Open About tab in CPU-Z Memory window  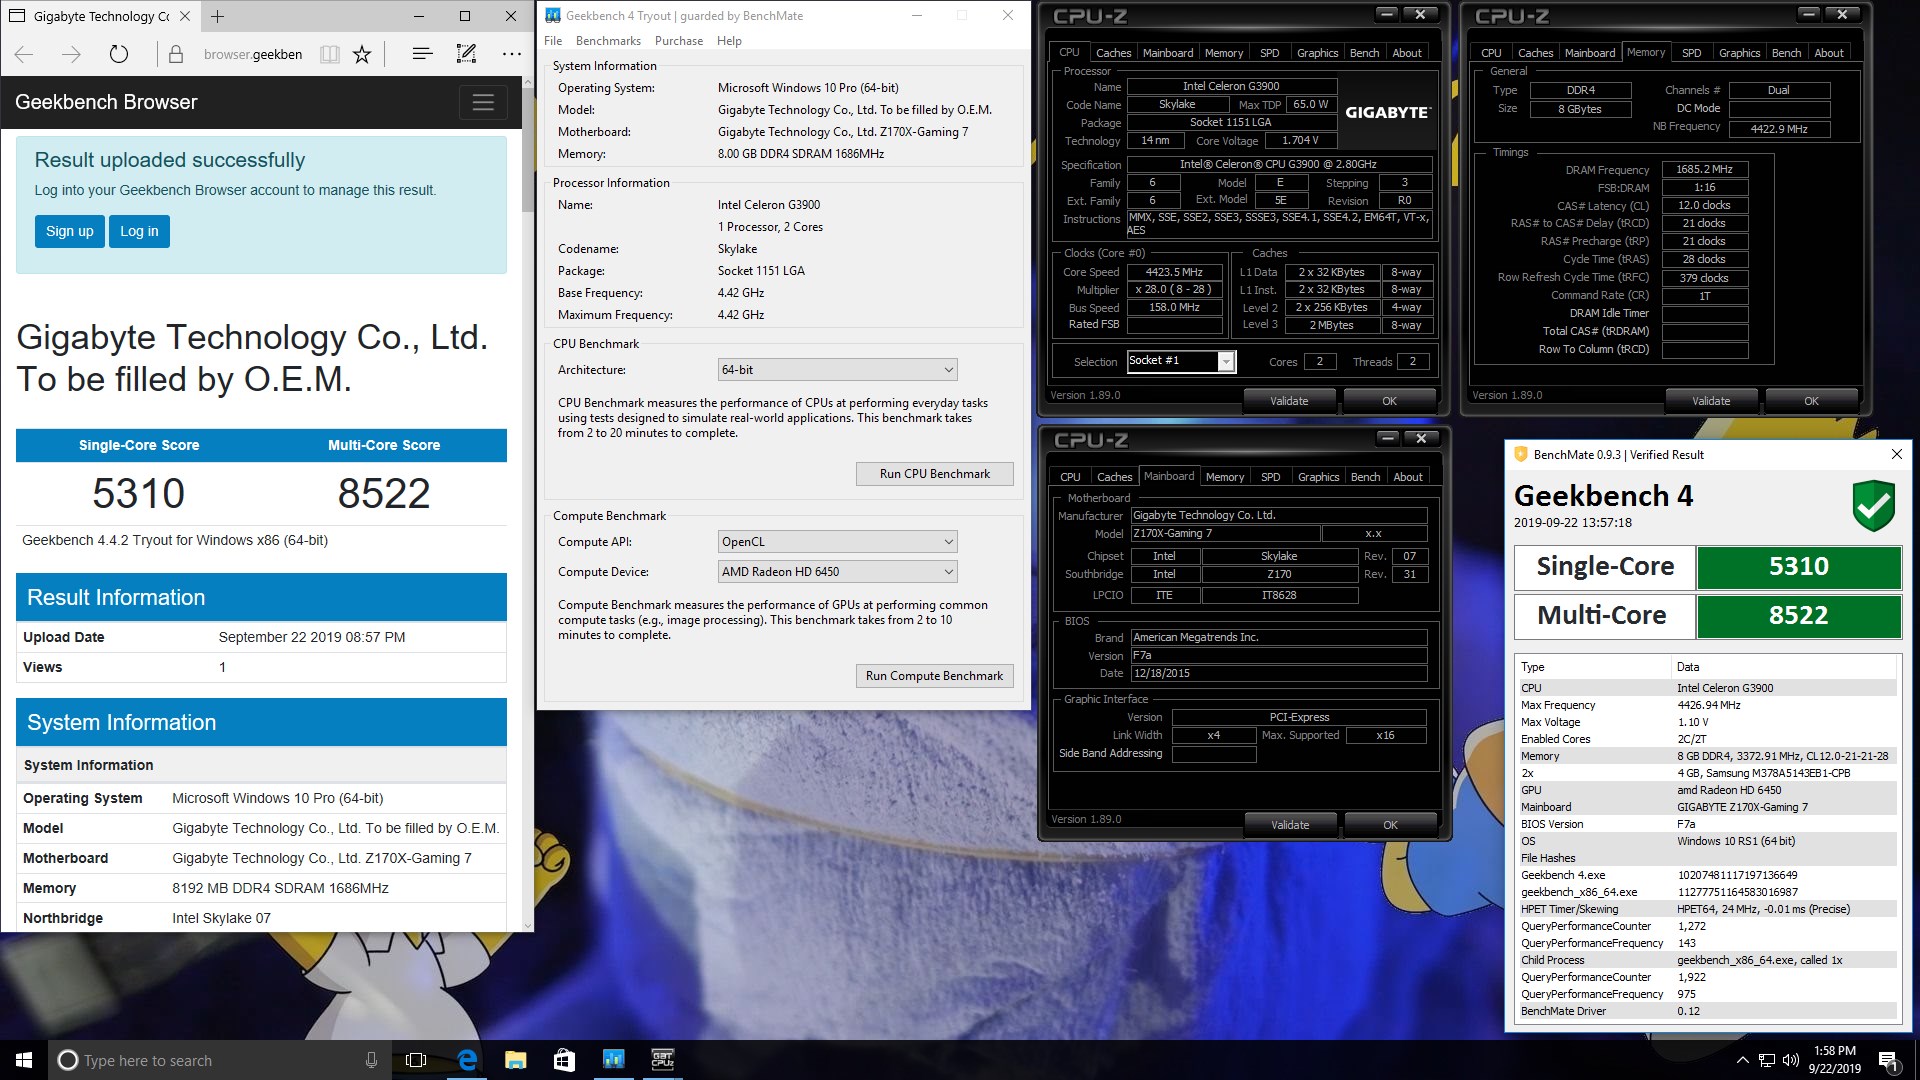point(1829,53)
